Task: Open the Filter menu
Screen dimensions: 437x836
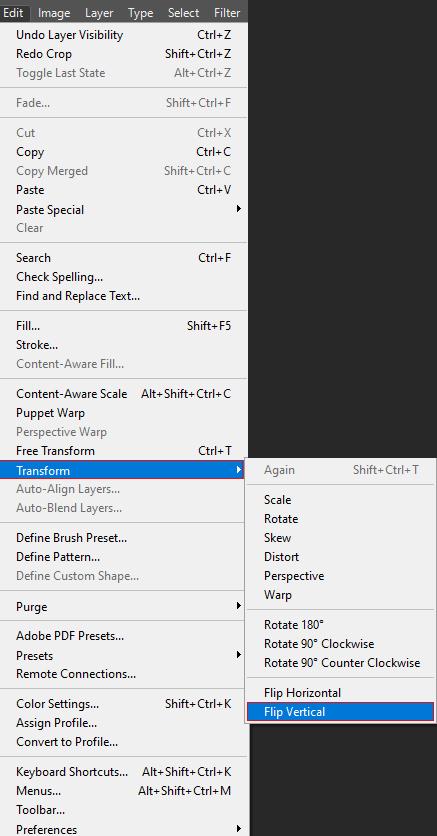Action: click(x=227, y=13)
